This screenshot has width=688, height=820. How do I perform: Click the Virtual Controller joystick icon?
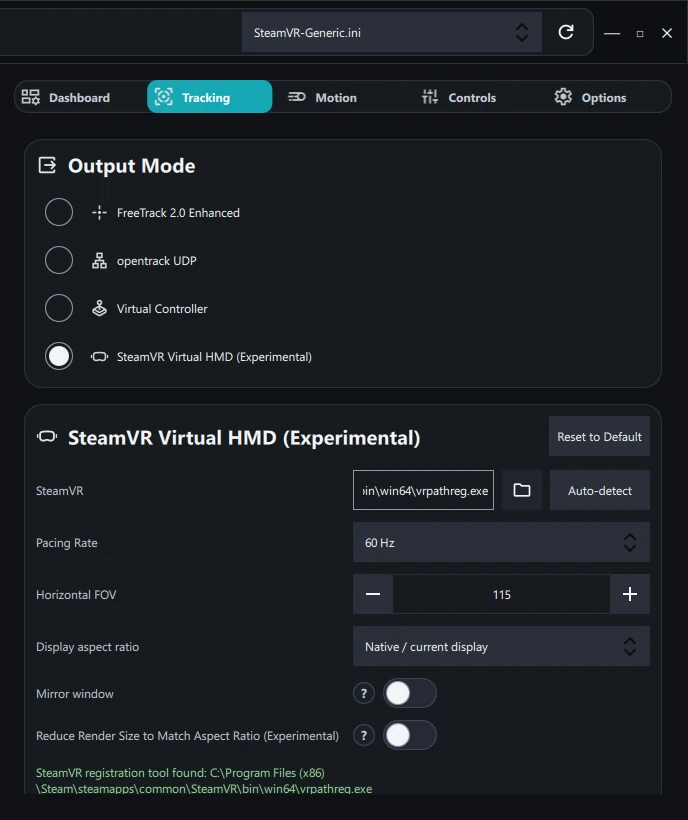[x=99, y=309]
